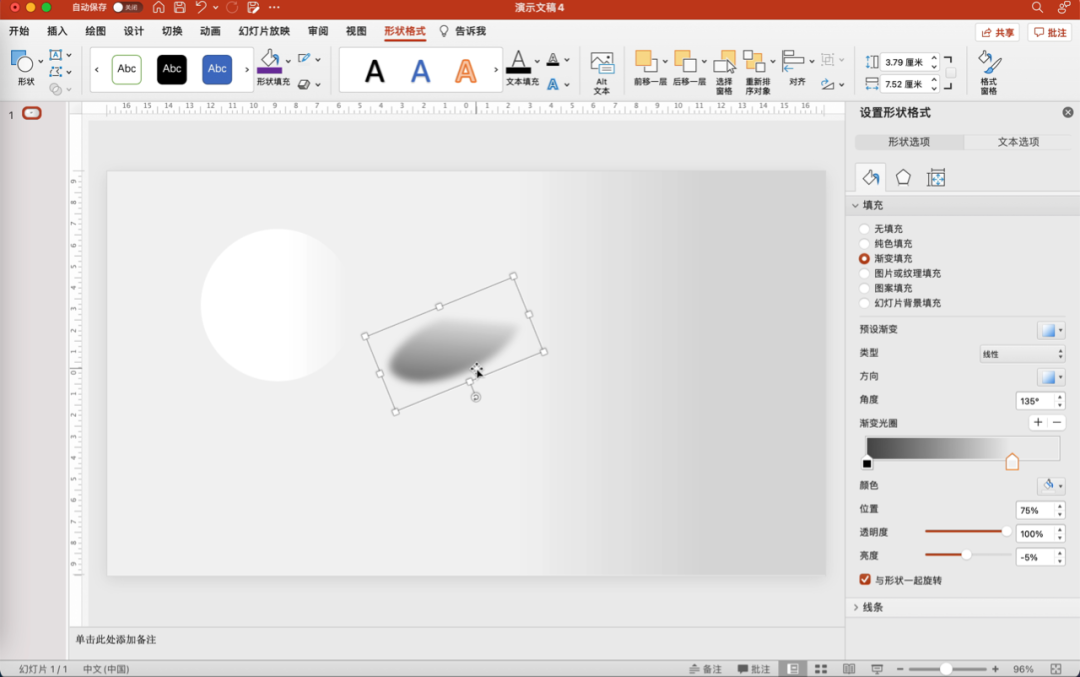The width and height of the screenshot is (1080, 677).
Task: Open the 方向 dropdown
Action: coord(1051,377)
